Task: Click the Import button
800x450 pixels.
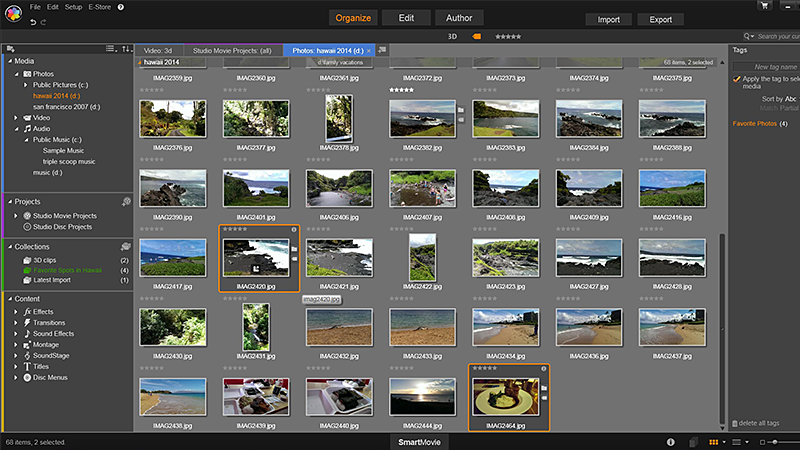Action: pyautogui.click(x=608, y=19)
